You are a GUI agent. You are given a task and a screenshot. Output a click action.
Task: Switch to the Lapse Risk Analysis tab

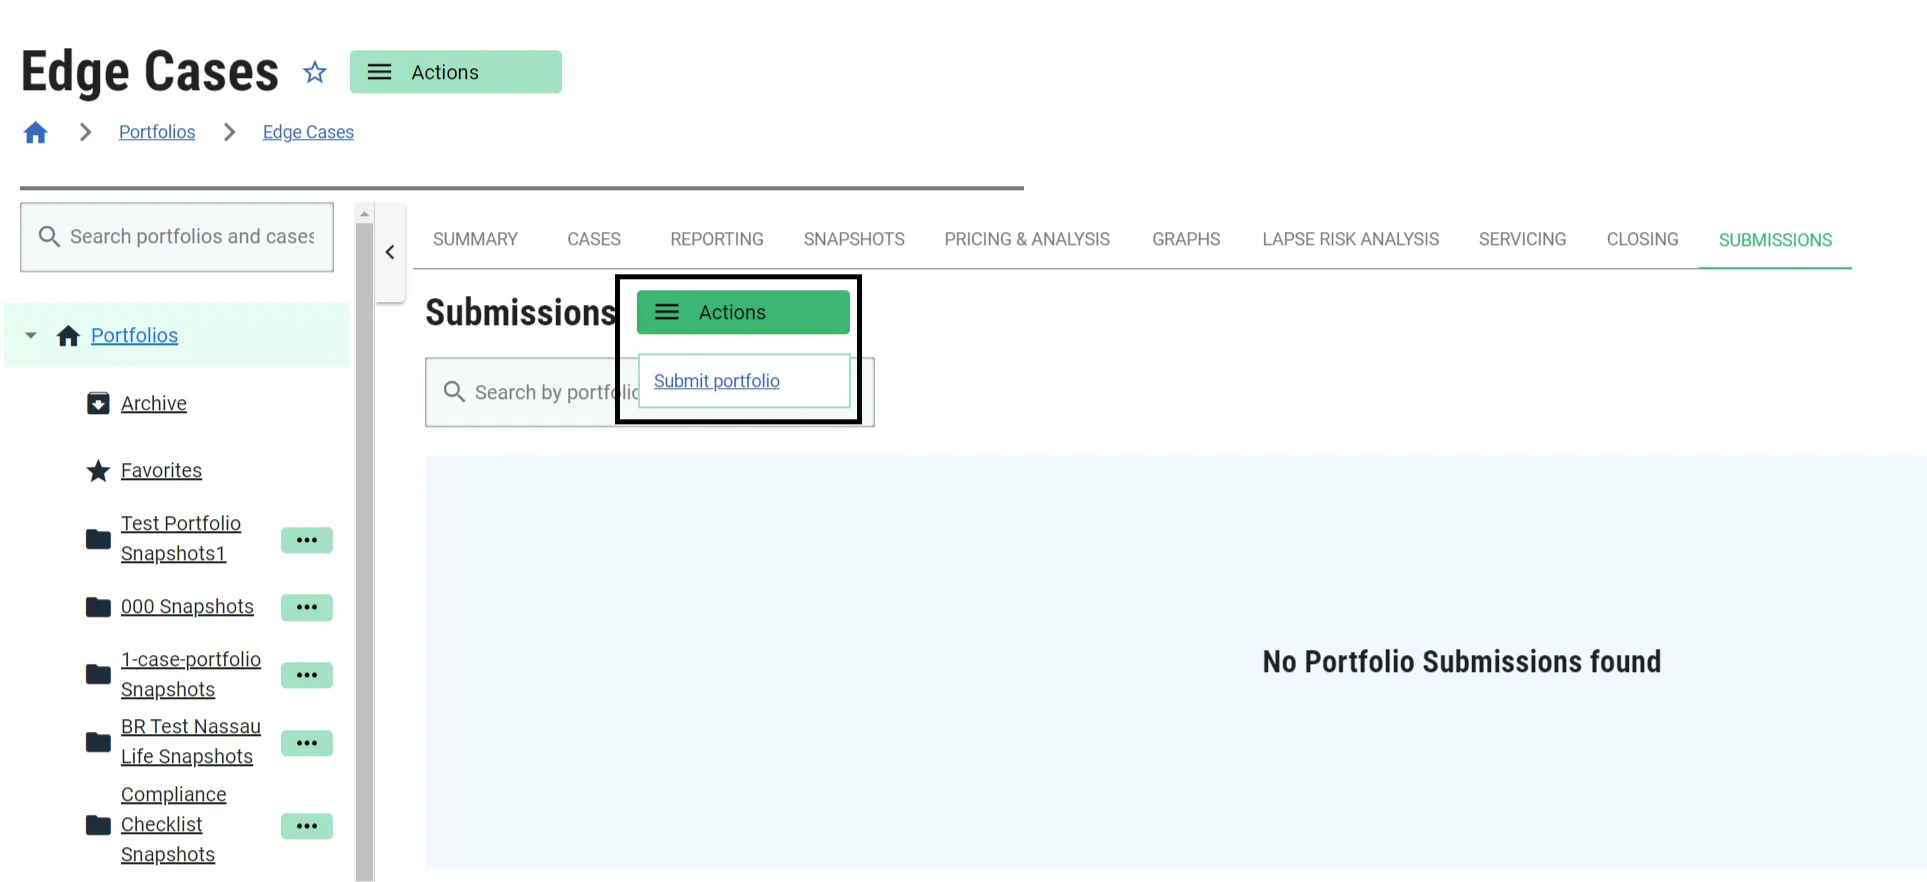pyautogui.click(x=1350, y=239)
